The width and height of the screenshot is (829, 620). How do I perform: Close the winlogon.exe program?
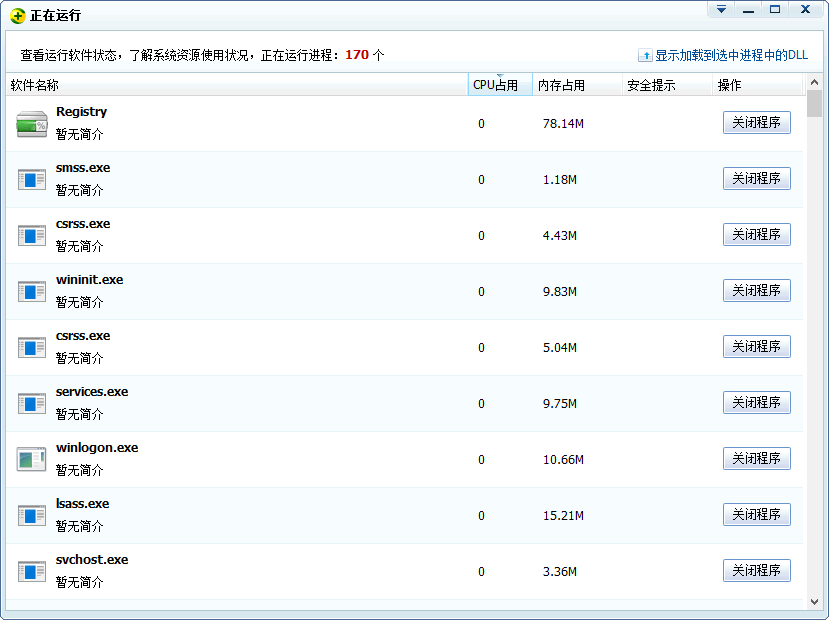coord(757,459)
